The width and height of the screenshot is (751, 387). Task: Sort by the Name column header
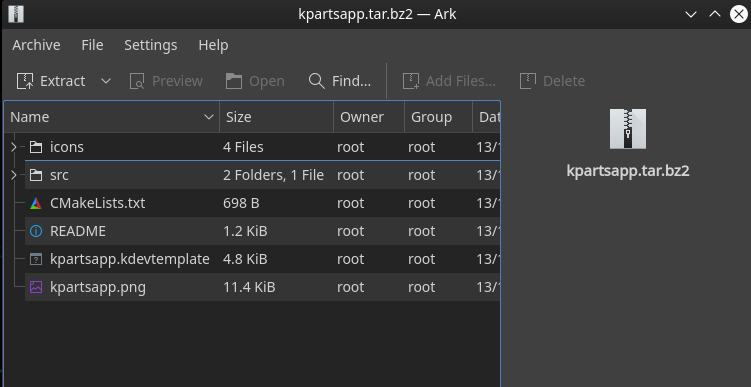click(x=112, y=117)
